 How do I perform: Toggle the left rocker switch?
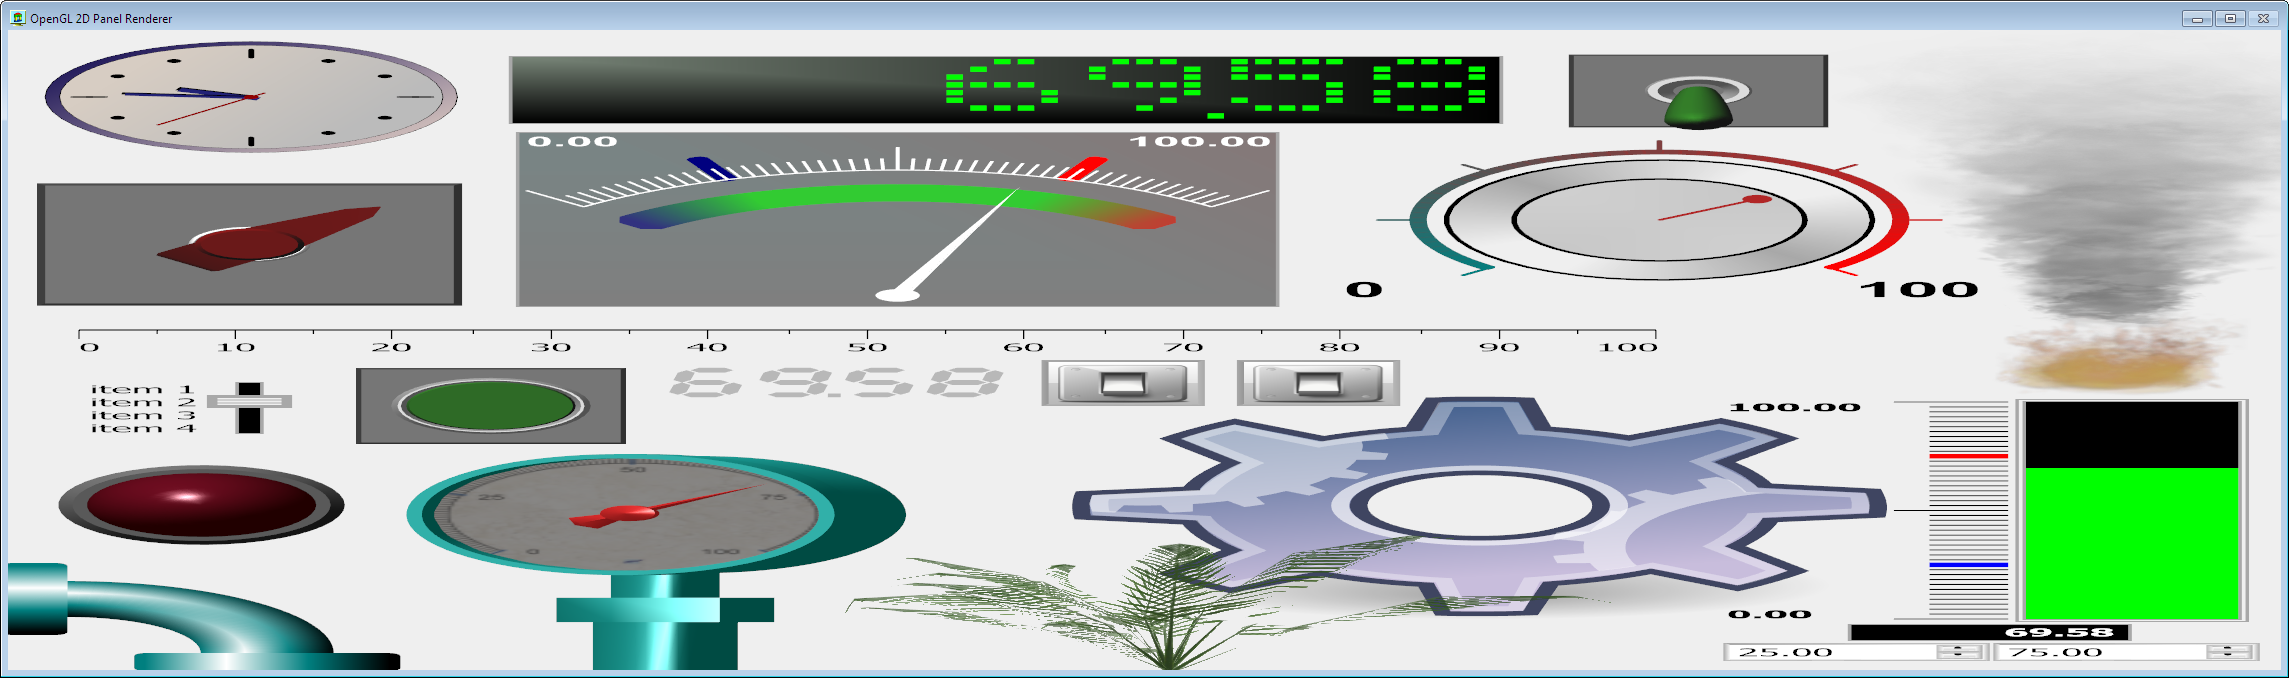pos(1122,383)
